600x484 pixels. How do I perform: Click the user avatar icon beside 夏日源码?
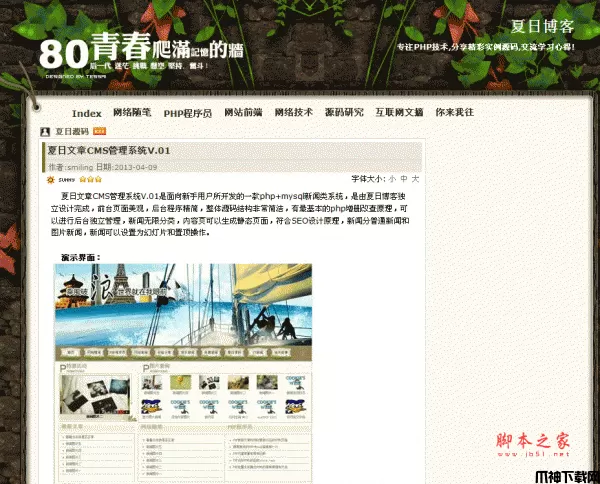click(x=45, y=132)
